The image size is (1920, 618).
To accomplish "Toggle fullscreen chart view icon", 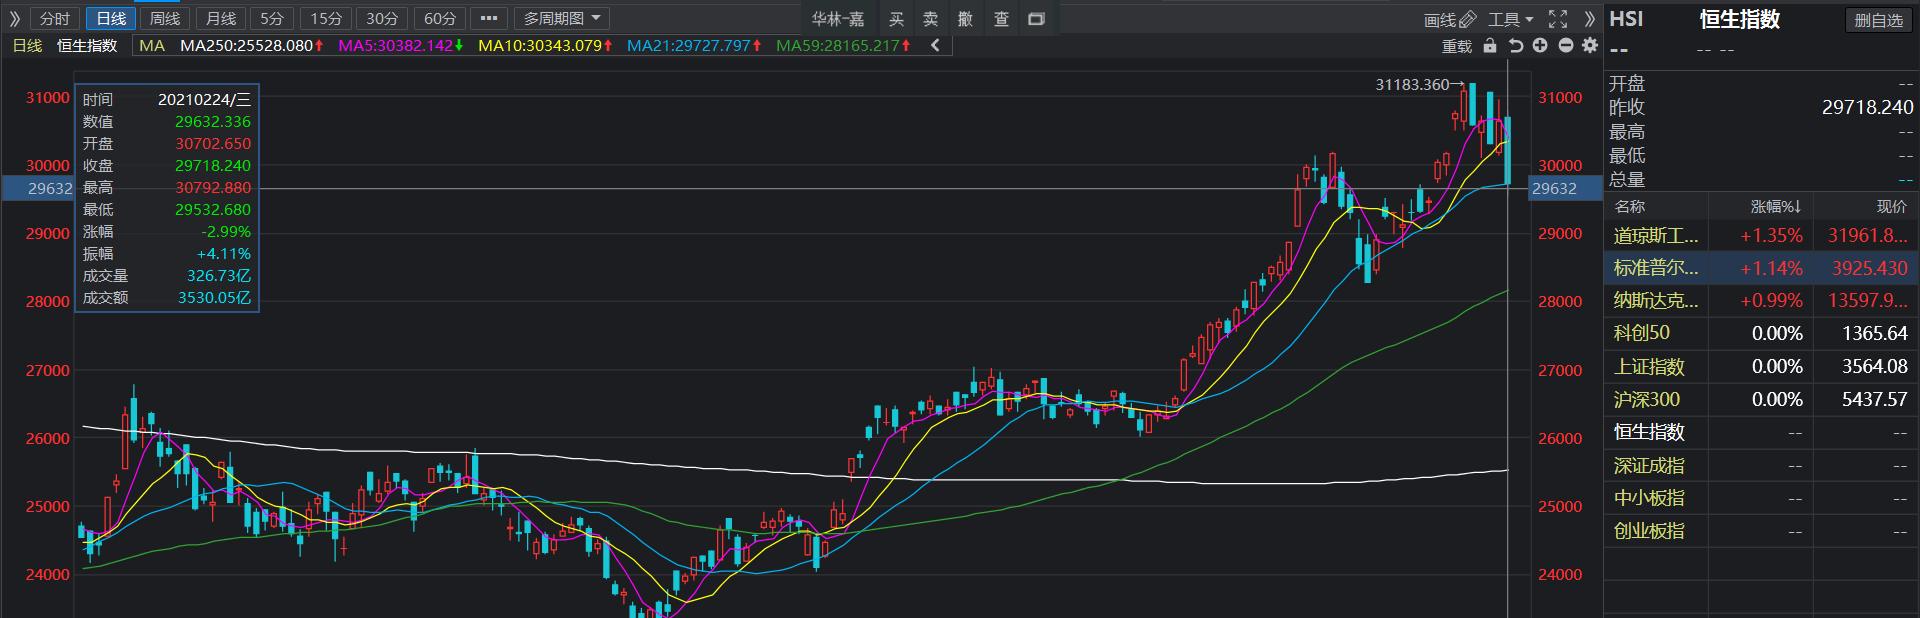I will click(x=1558, y=19).
